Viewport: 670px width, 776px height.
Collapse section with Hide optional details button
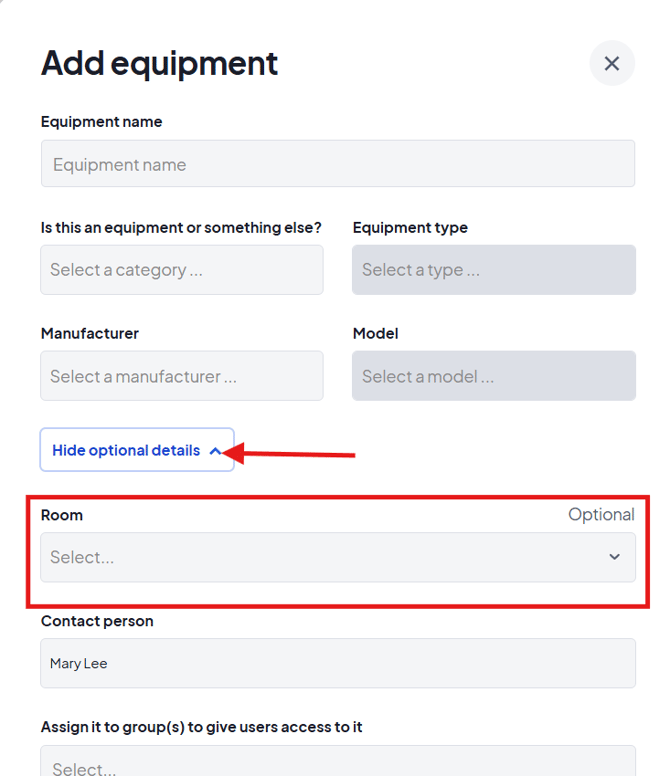136,450
